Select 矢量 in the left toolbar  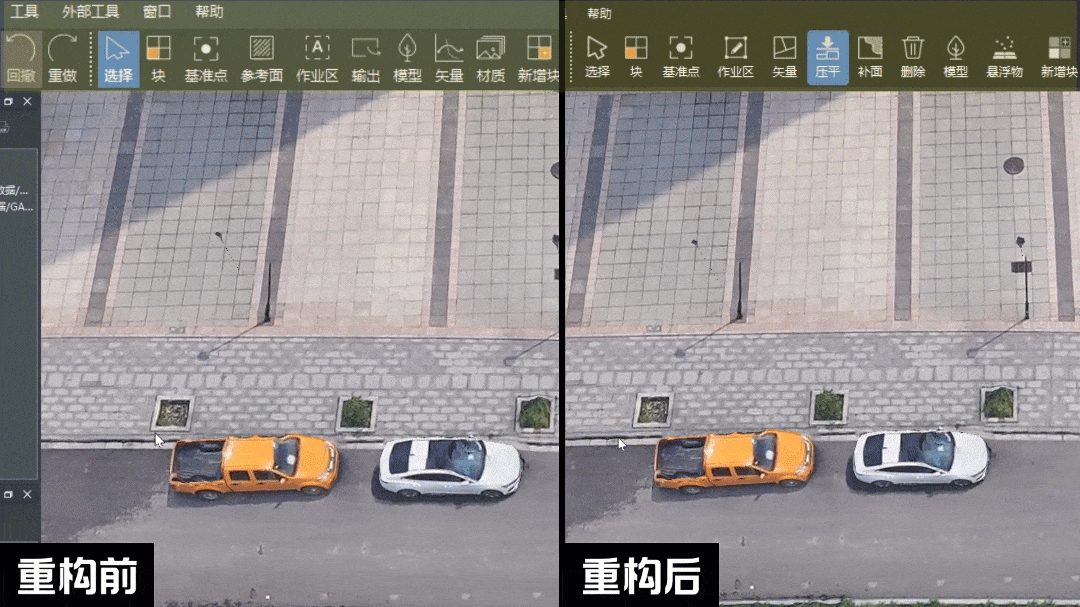point(449,57)
